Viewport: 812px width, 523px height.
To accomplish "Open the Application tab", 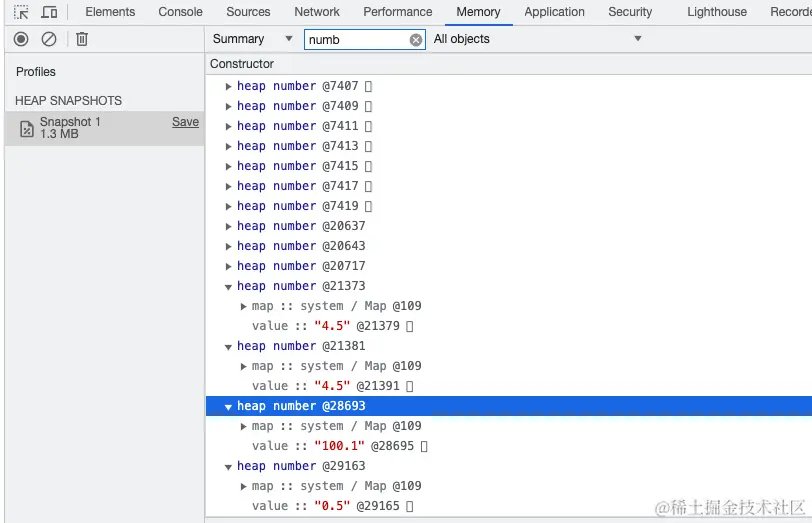I will point(554,12).
